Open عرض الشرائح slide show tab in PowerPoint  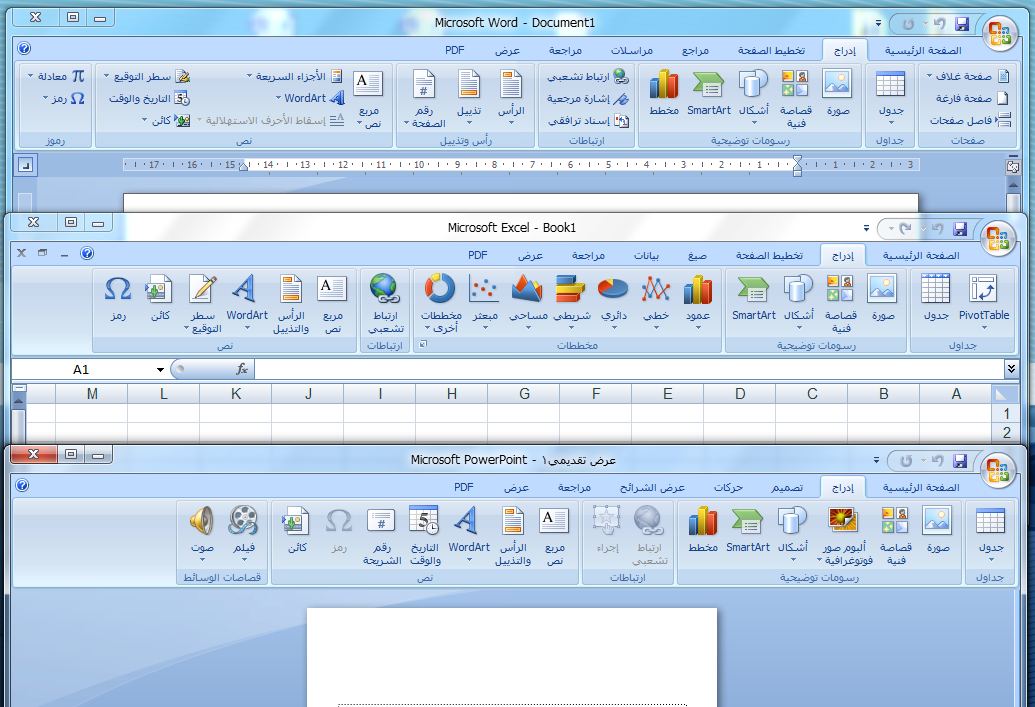click(x=652, y=487)
